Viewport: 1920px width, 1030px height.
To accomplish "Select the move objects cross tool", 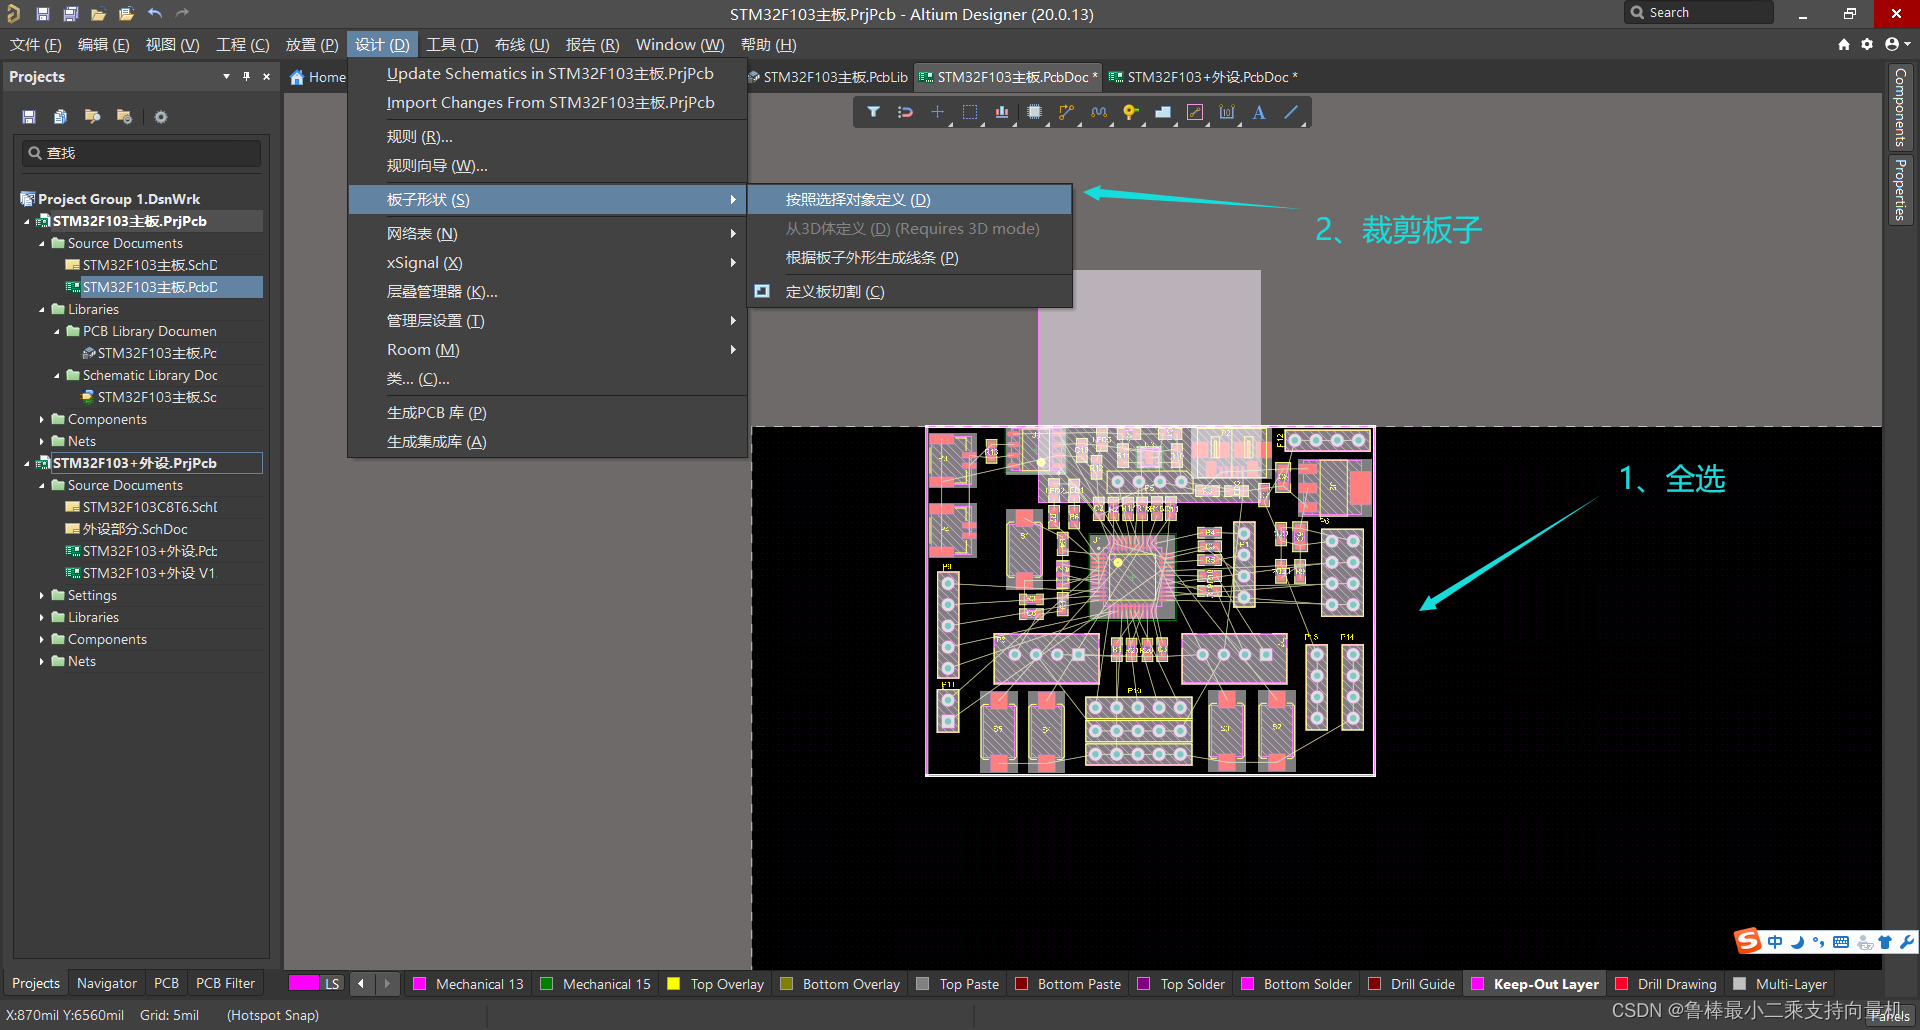I will 937,112.
